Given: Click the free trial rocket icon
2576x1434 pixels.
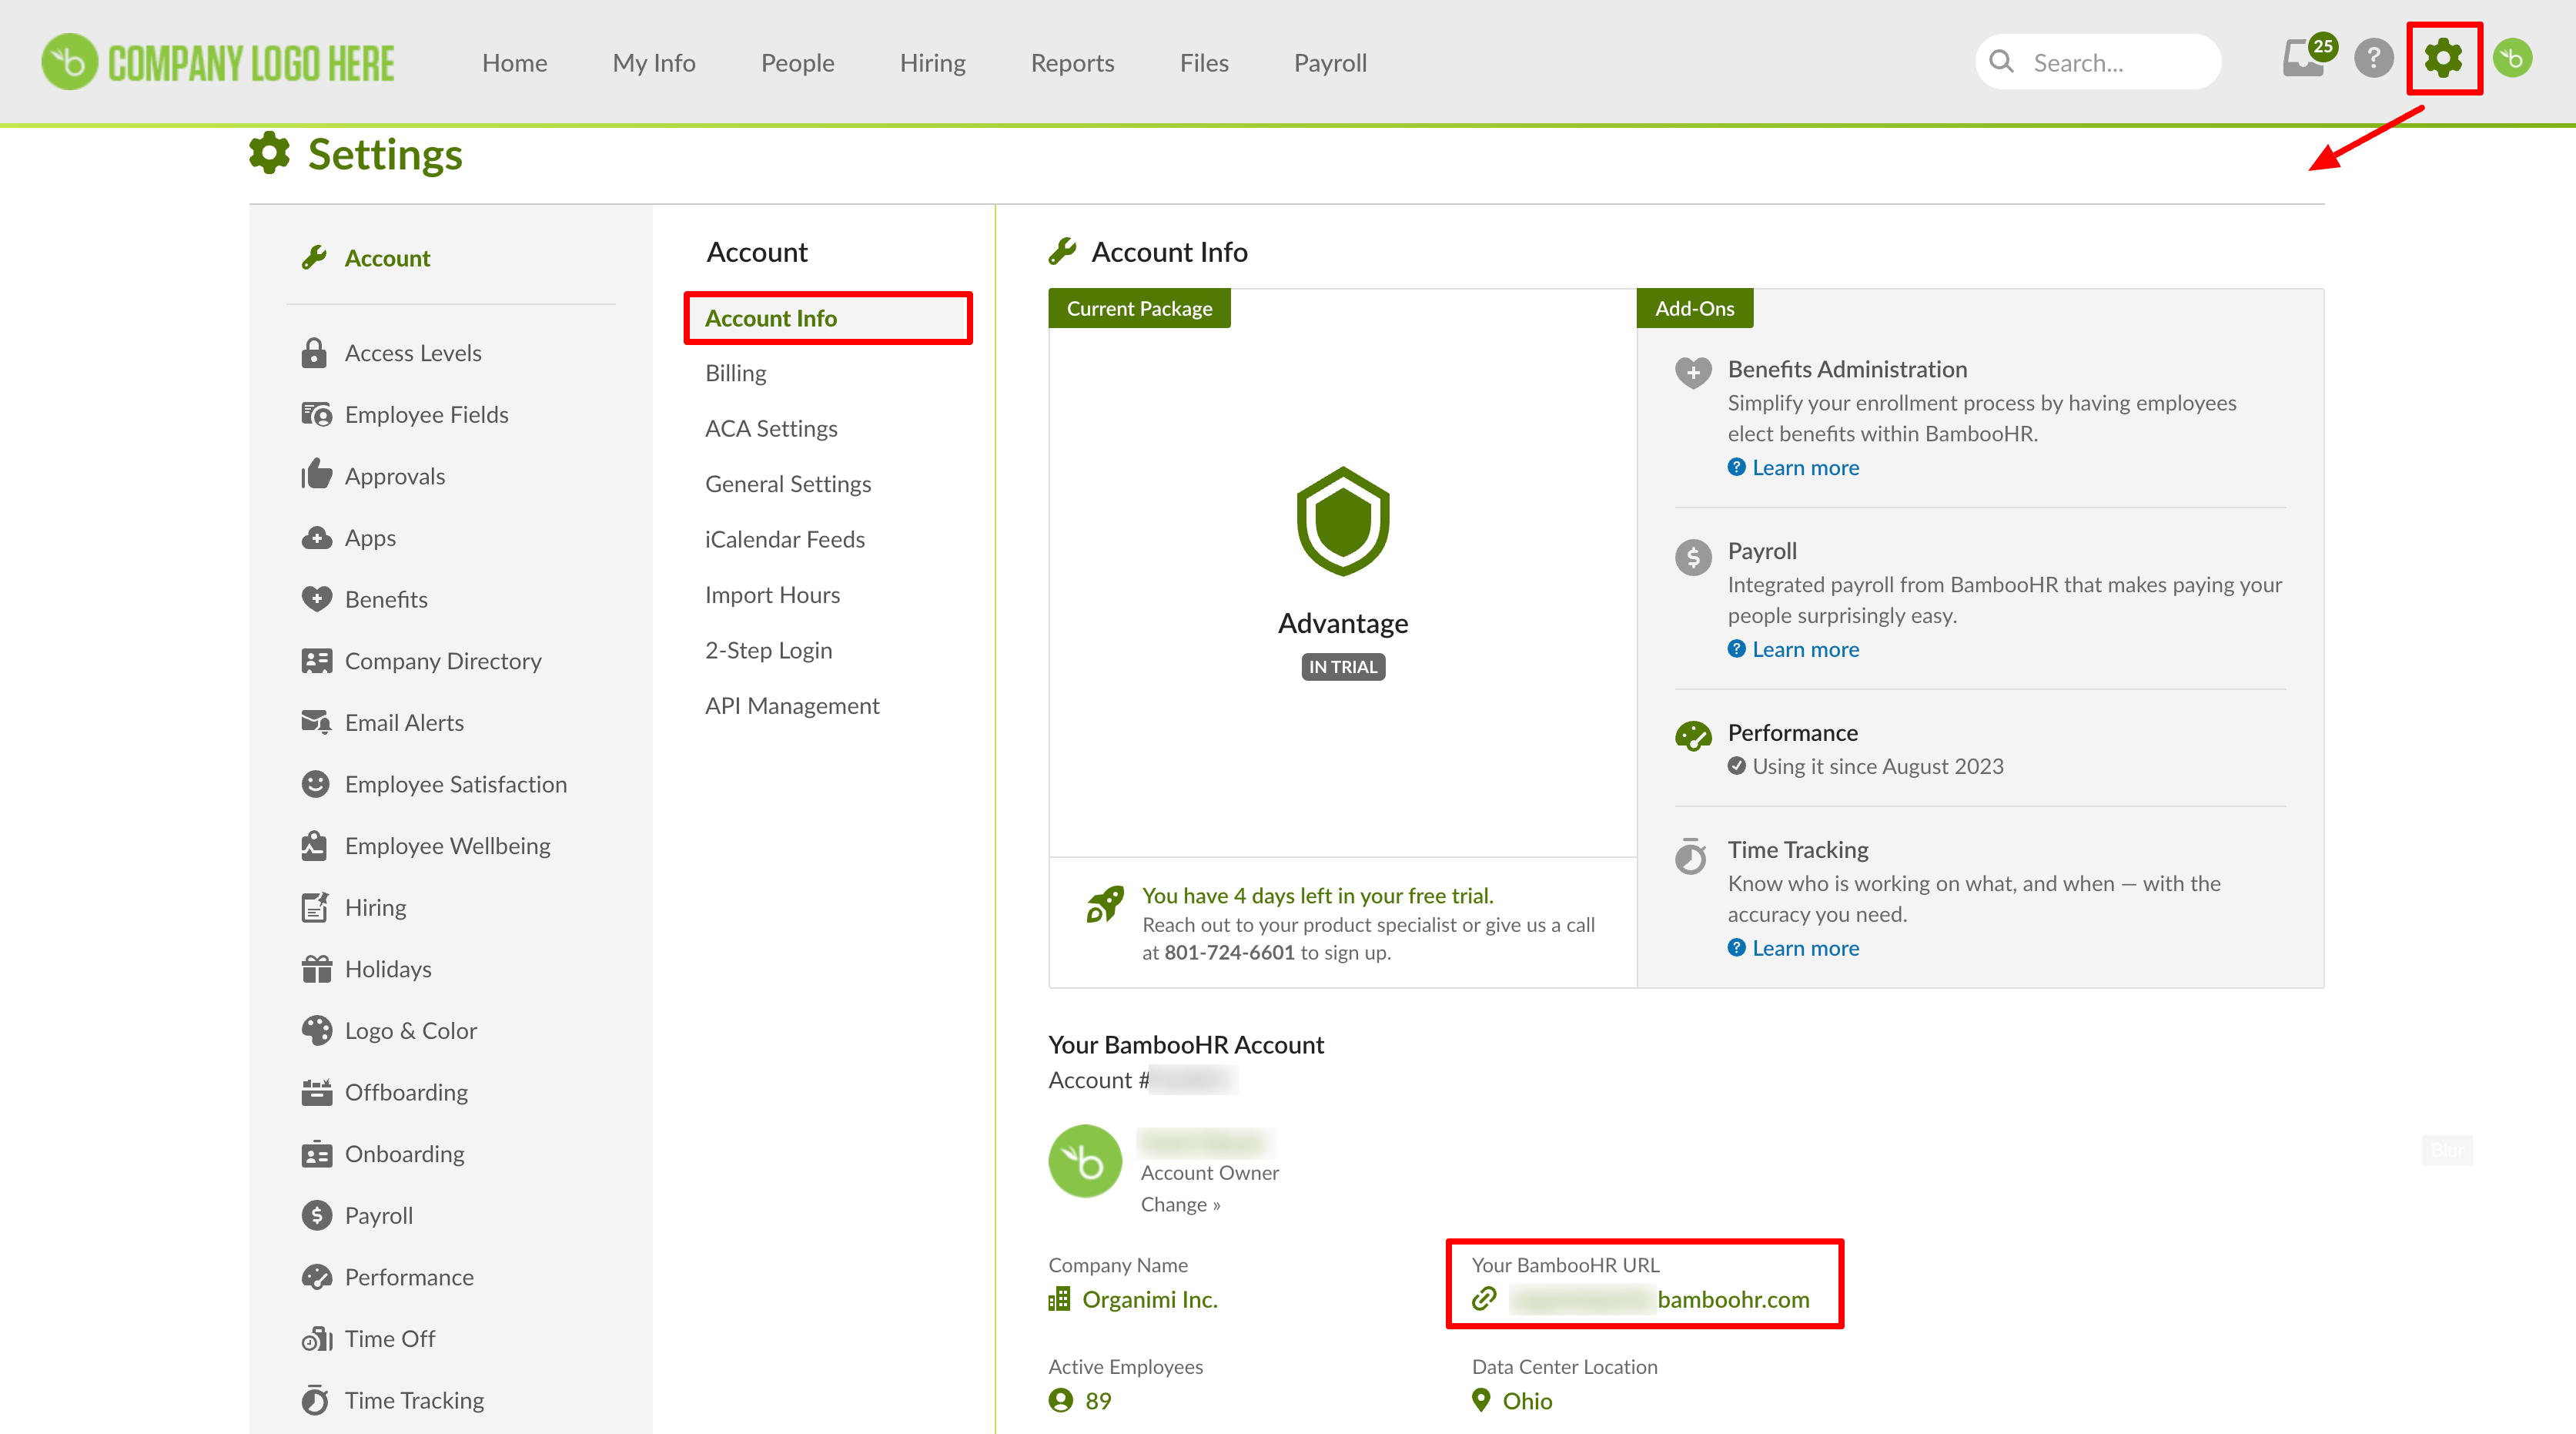Looking at the screenshot, I should coord(1104,904).
